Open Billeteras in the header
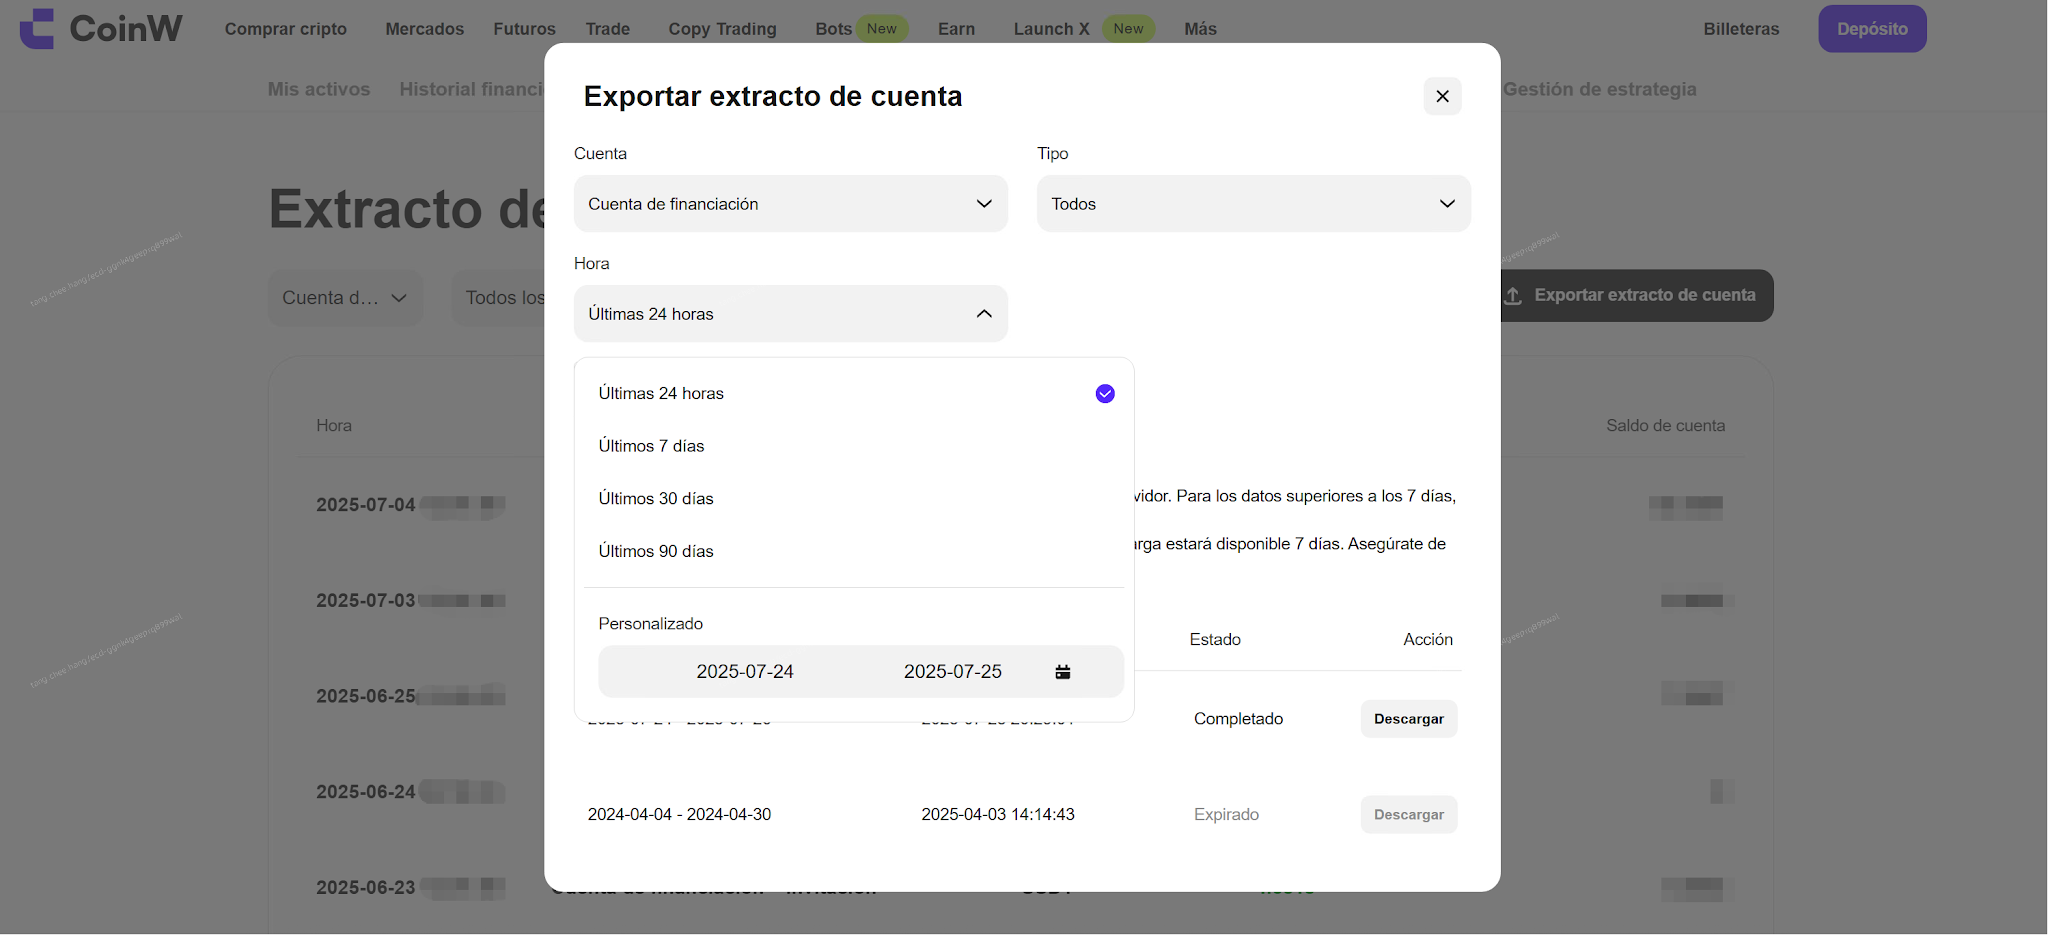 click(x=1741, y=29)
